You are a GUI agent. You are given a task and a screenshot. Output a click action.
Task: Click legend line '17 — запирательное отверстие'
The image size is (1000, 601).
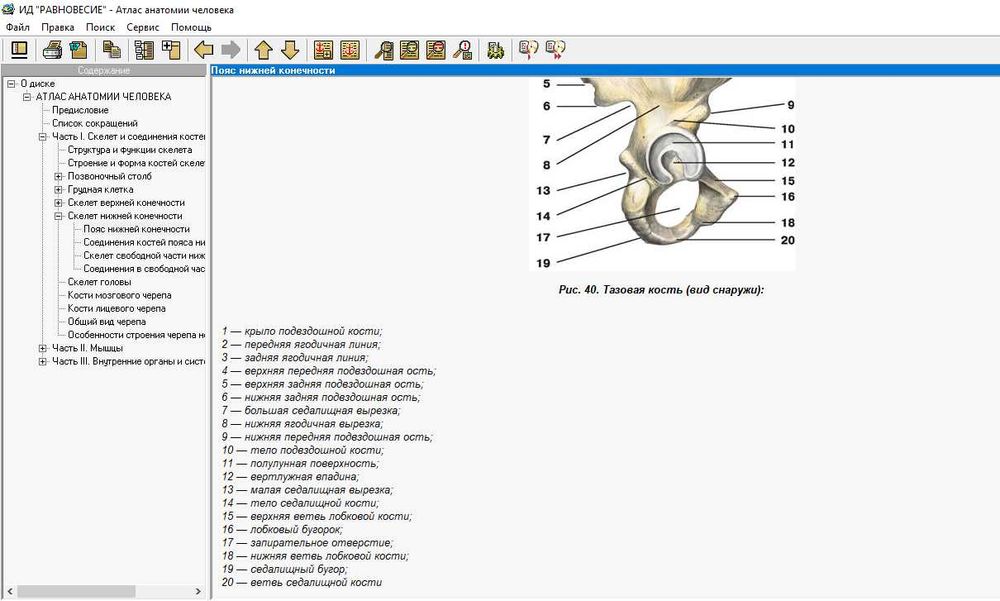307,543
